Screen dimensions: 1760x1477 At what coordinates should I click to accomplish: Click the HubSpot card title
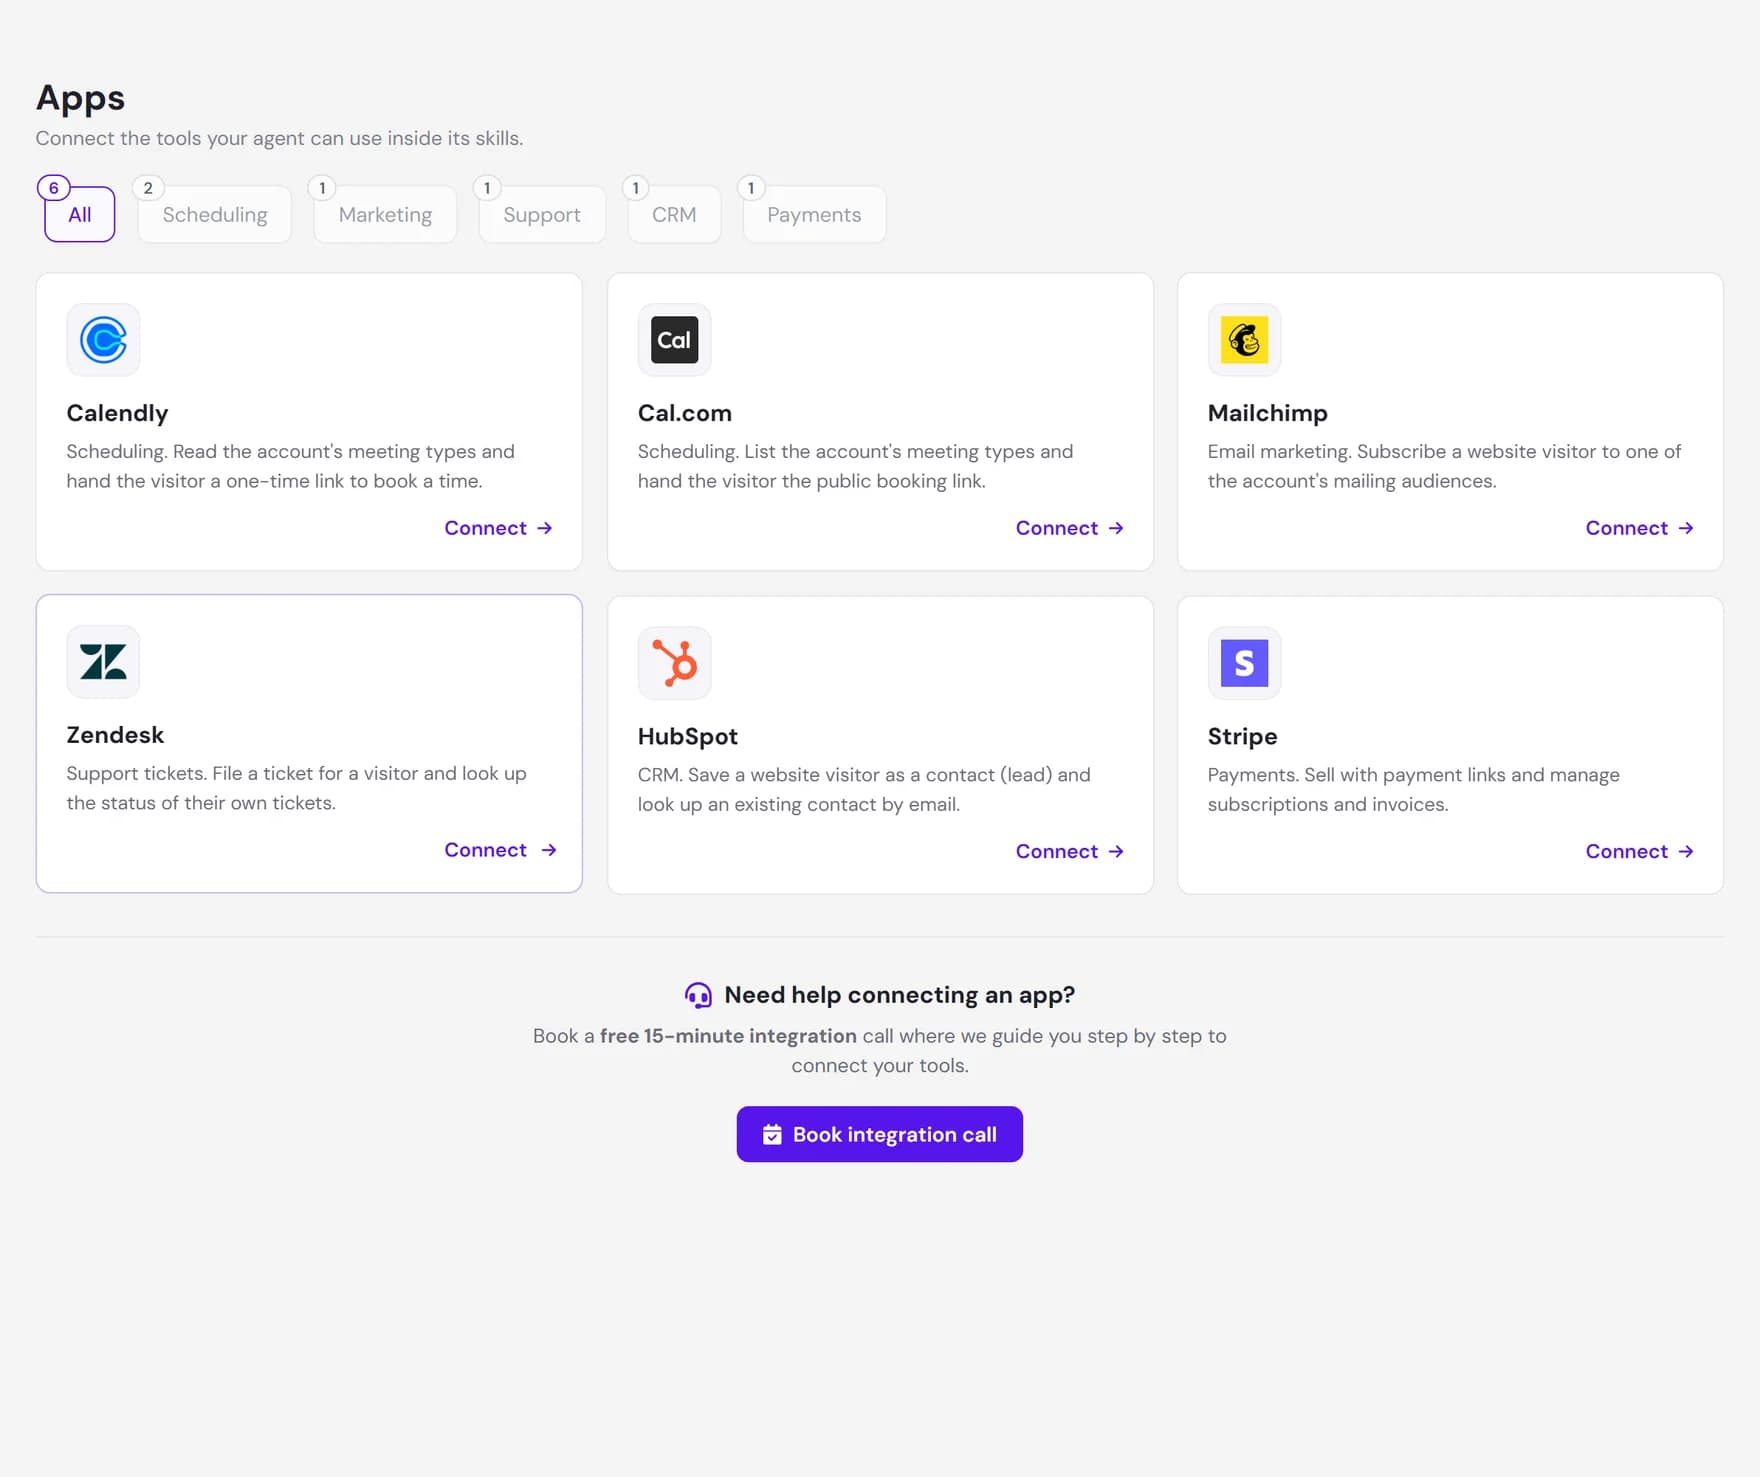click(688, 736)
